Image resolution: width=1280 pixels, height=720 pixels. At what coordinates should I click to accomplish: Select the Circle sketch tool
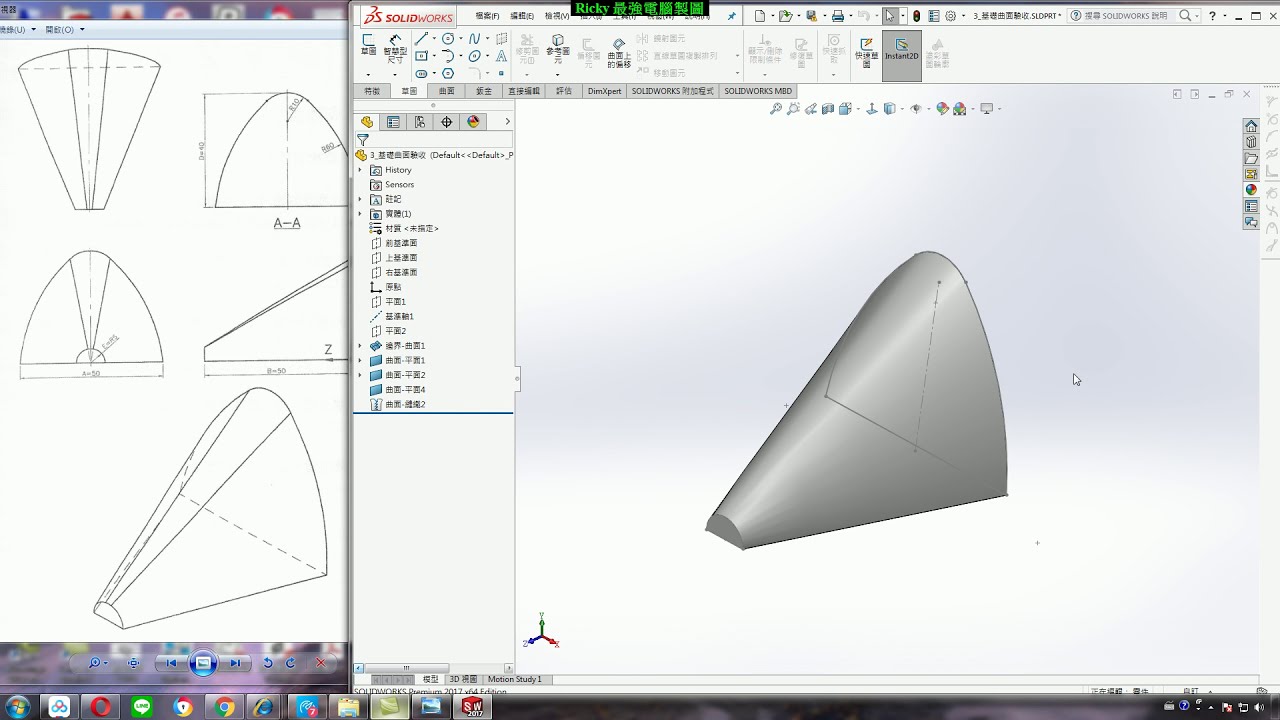pyautogui.click(x=448, y=39)
